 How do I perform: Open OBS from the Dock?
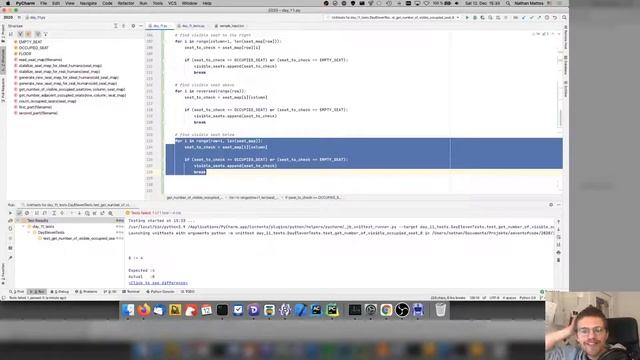tap(402, 310)
